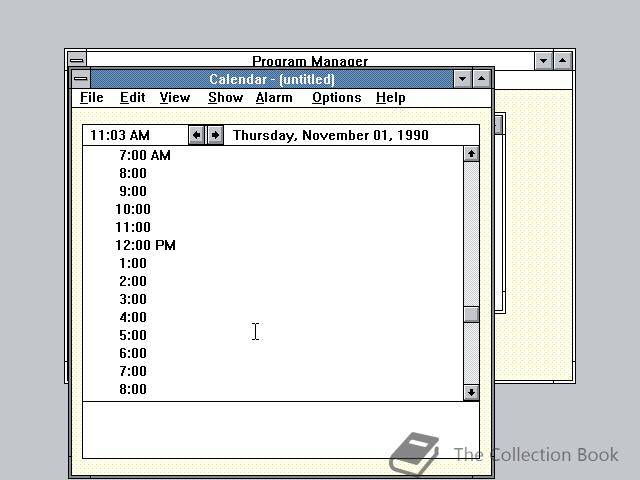The width and height of the screenshot is (640, 480).
Task: Open Program Manager control menu box
Action: click(77, 60)
